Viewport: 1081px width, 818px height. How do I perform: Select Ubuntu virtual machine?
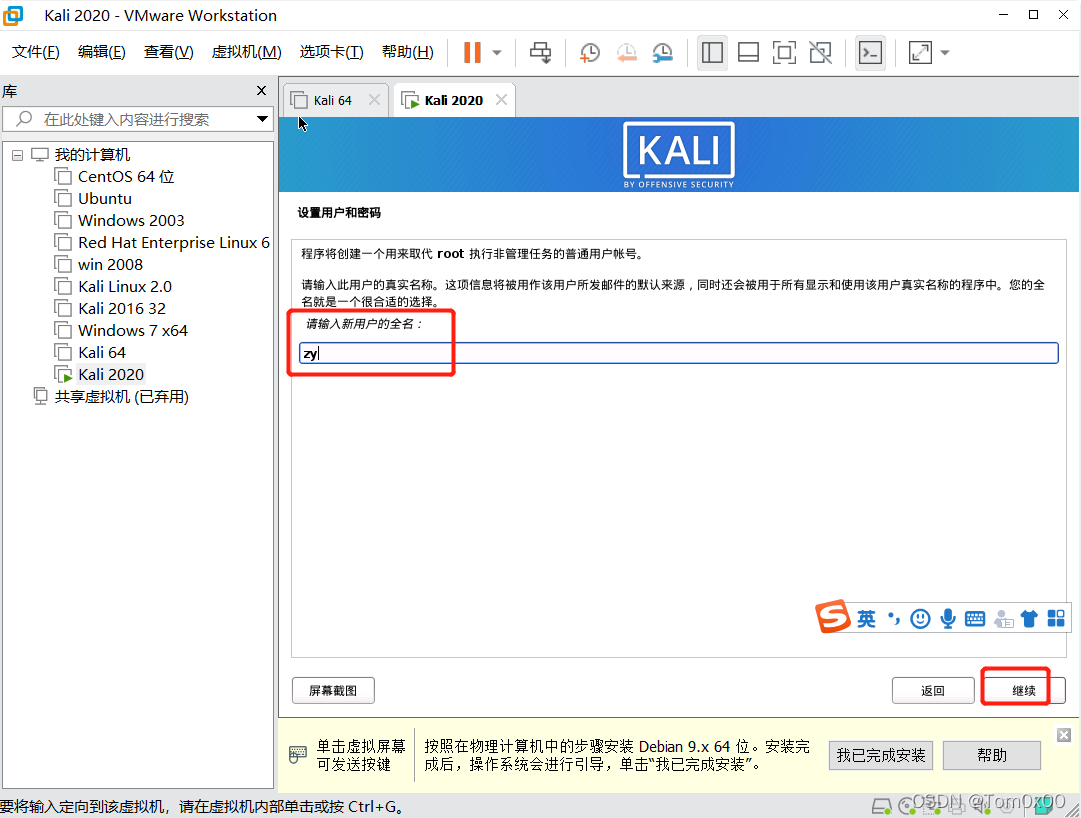pyautogui.click(x=105, y=198)
